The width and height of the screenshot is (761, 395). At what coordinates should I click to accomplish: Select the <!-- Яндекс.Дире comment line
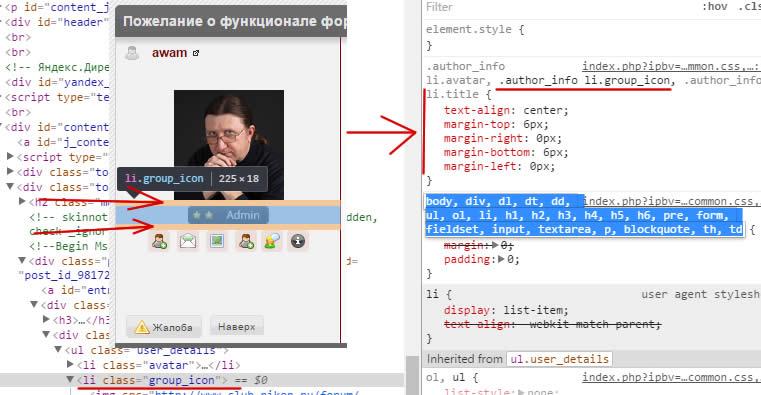57,67
